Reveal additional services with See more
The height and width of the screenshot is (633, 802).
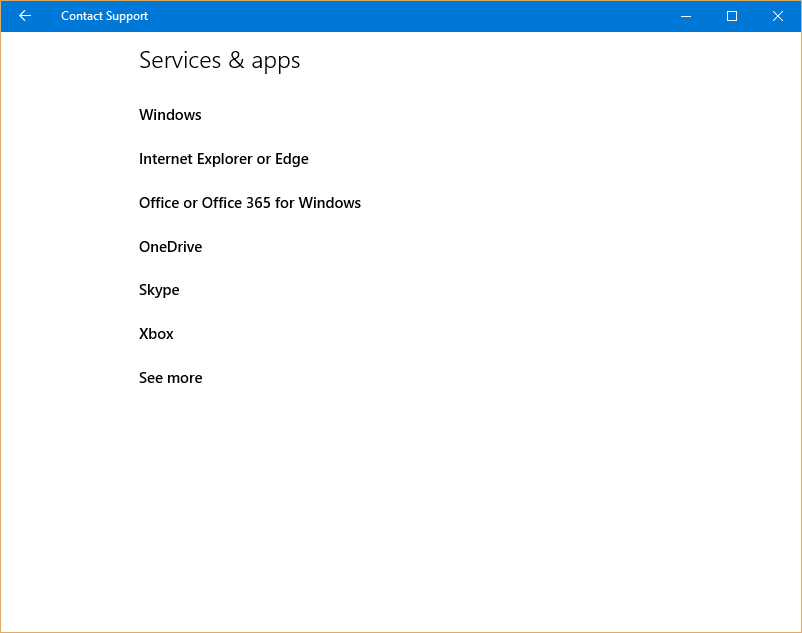click(x=170, y=378)
